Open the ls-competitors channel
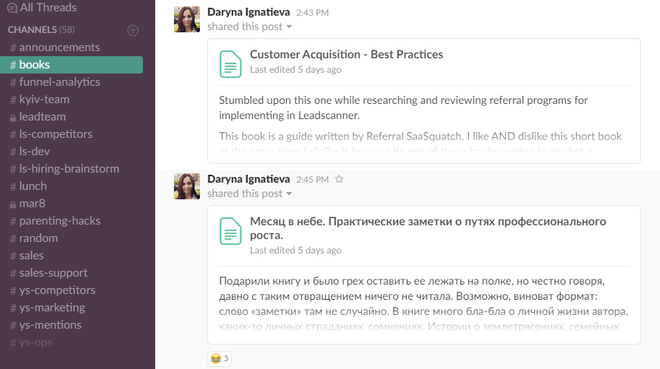The width and height of the screenshot is (660, 369). [51, 134]
